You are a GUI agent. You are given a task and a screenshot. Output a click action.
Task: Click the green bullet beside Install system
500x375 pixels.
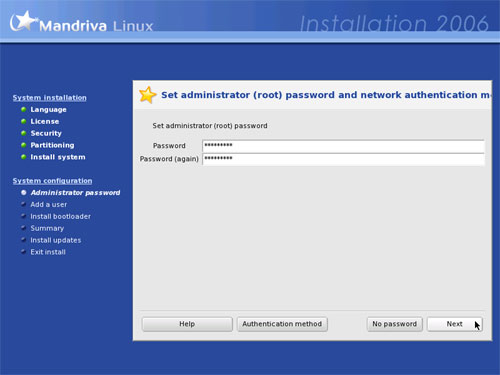pos(23,157)
